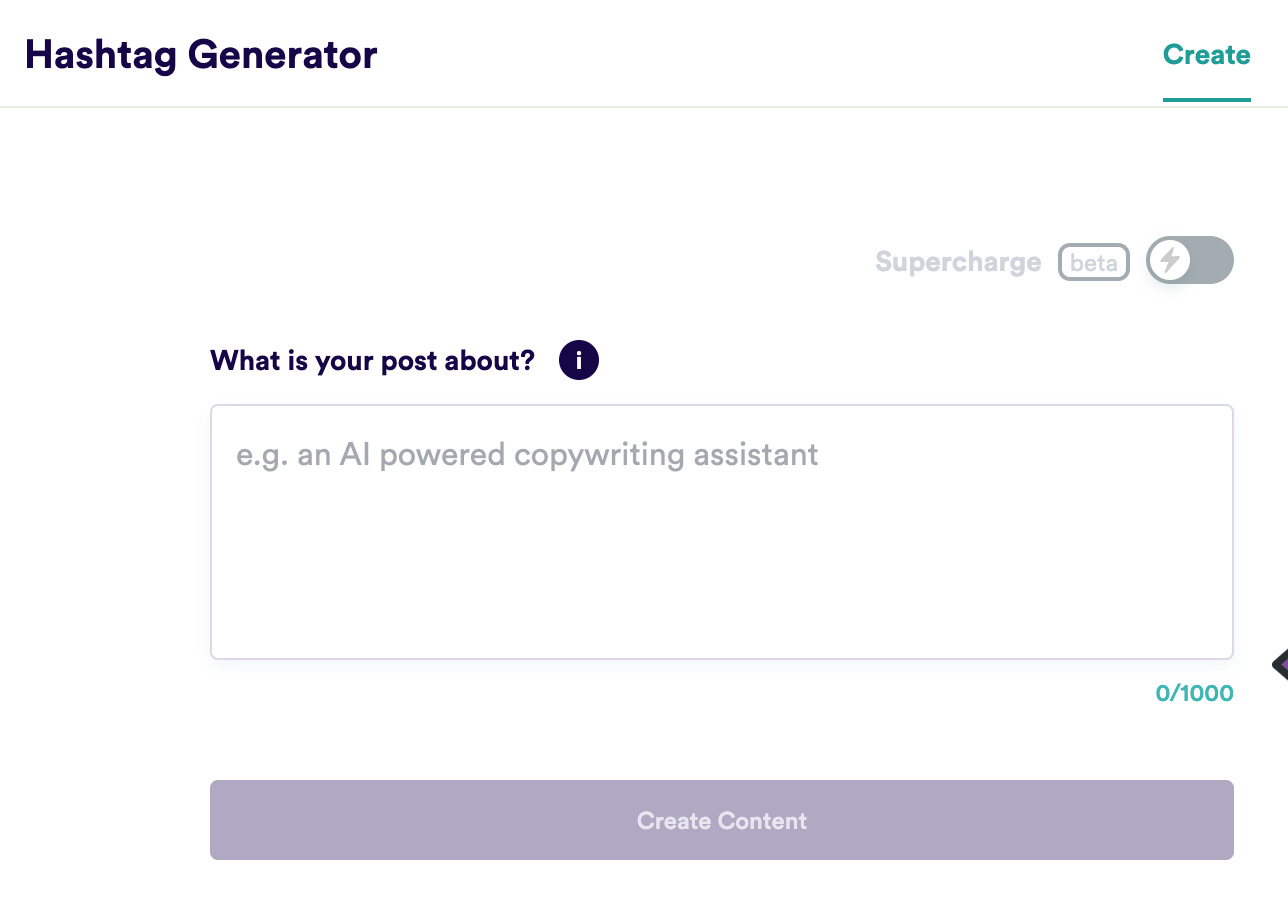Click the word "beta" in the outlined badge

click(1093, 262)
